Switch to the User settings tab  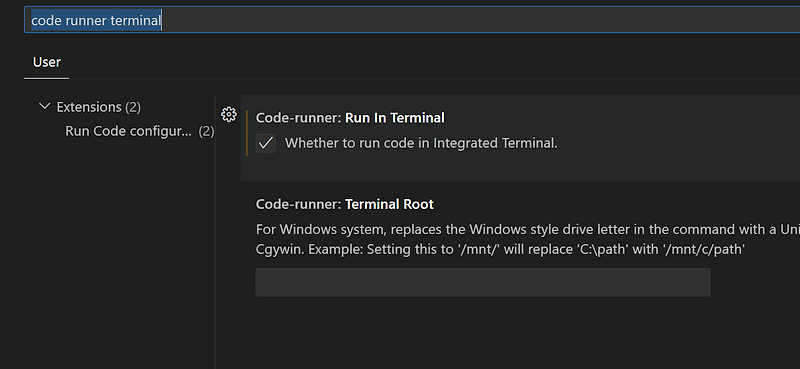(x=46, y=62)
